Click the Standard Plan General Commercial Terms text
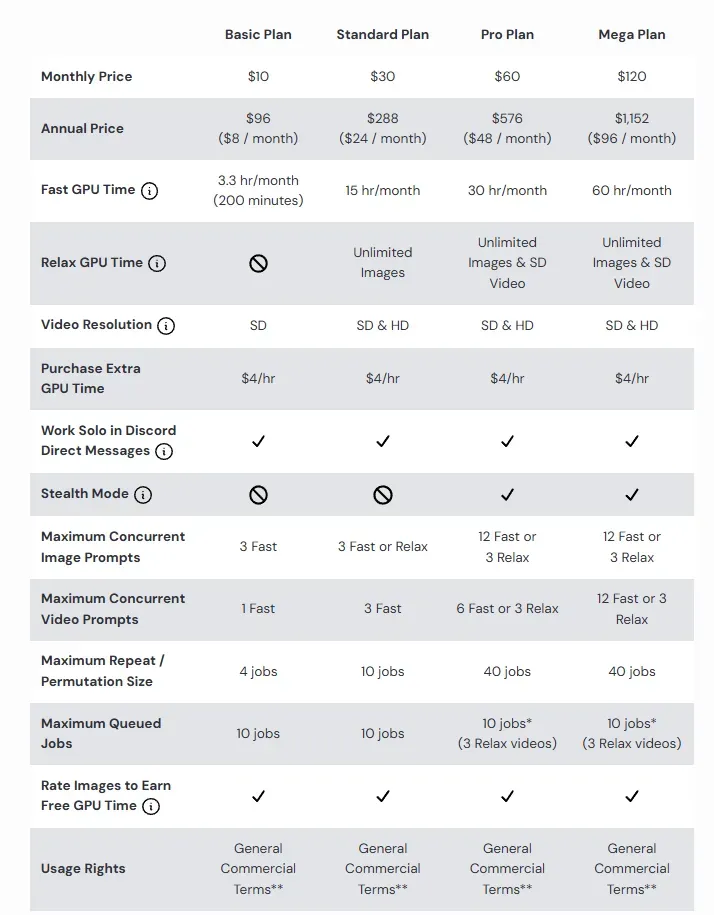714x915 pixels. pyautogui.click(x=383, y=868)
